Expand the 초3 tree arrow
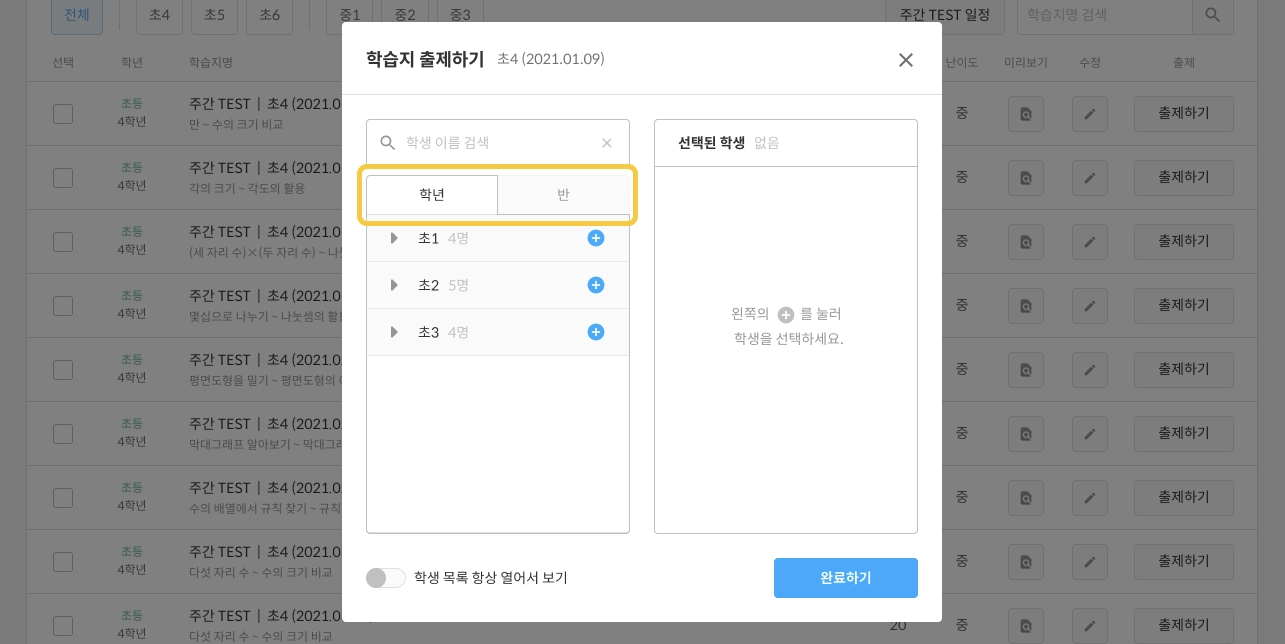The width and height of the screenshot is (1285, 644). (394, 331)
